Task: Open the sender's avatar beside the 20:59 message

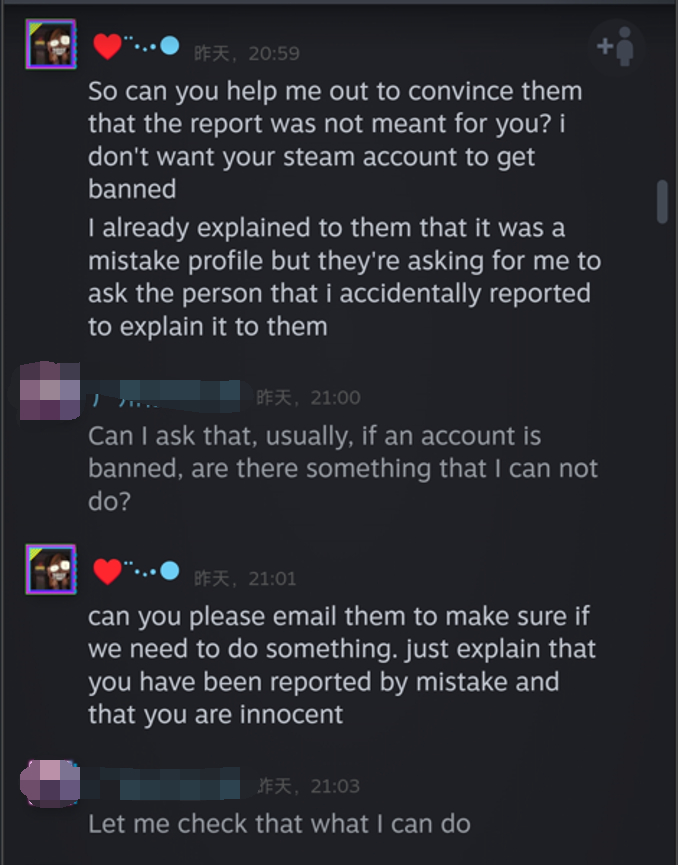Action: coord(50,44)
